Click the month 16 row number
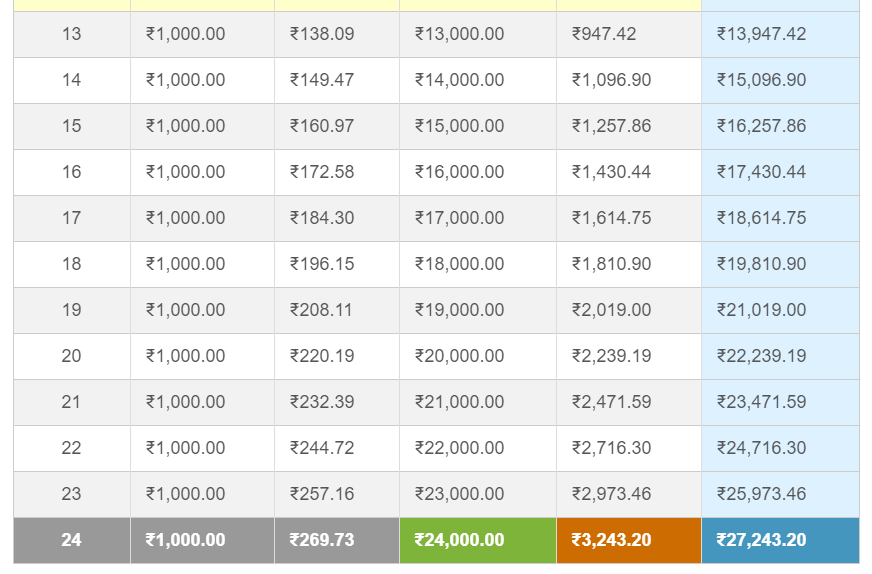This screenshot has width=872, height=574. coord(72,172)
